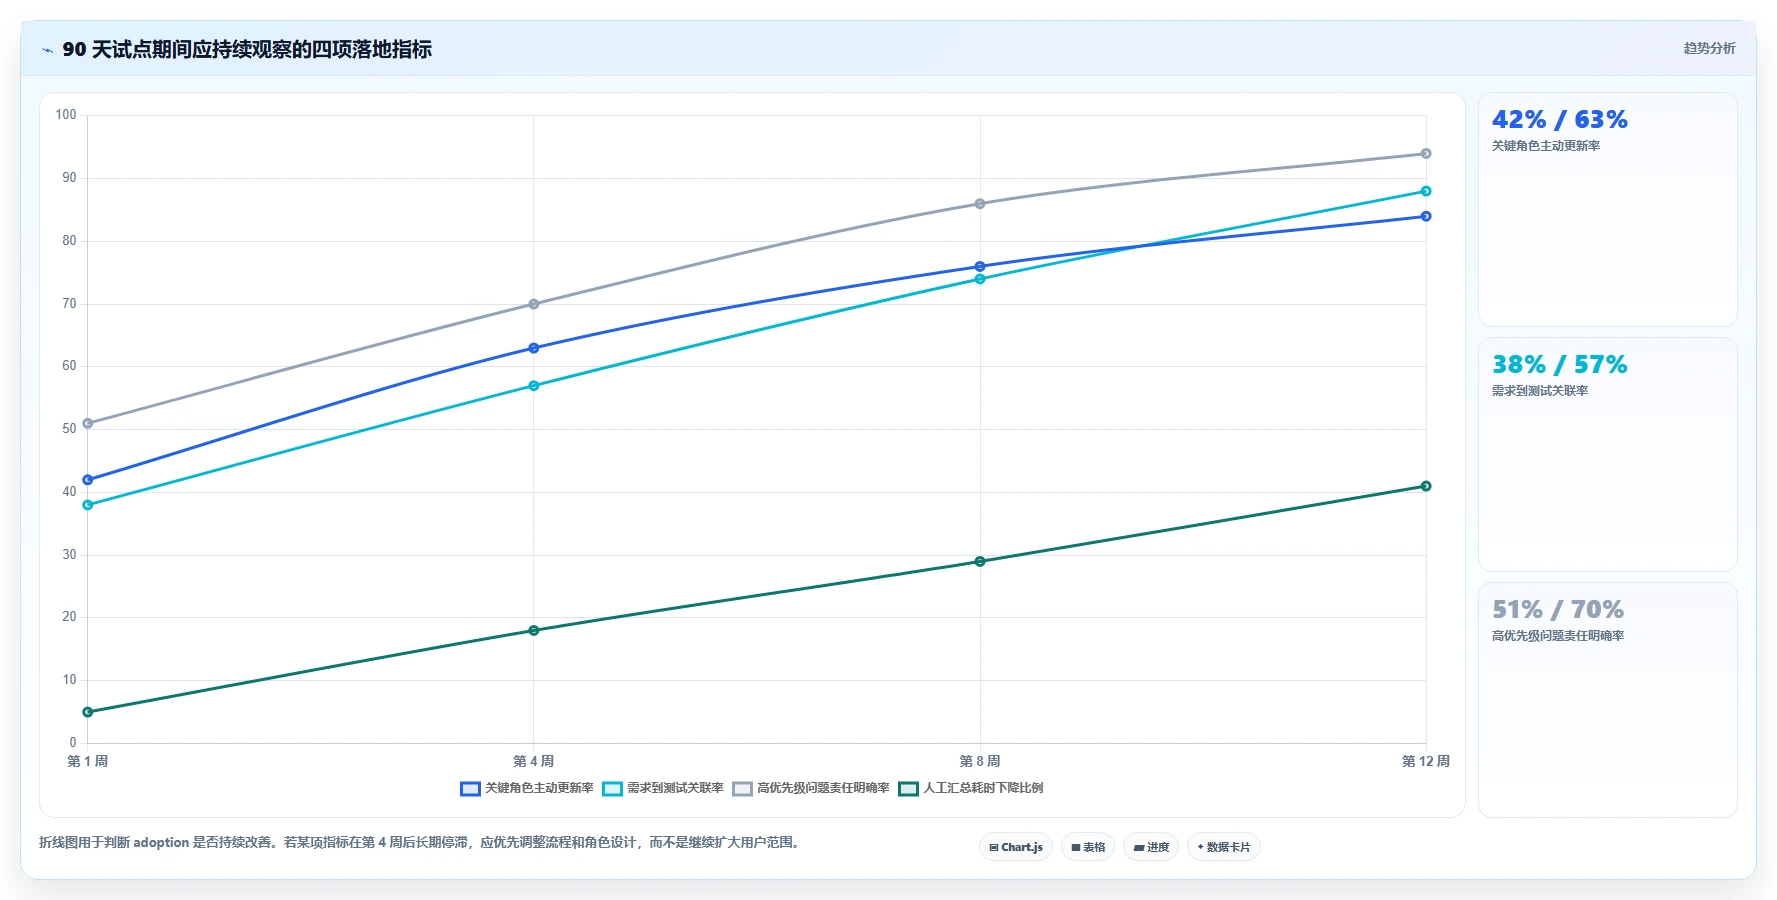
Task: Click the gray line's 第 1 周 point at 51
Action: click(88, 424)
